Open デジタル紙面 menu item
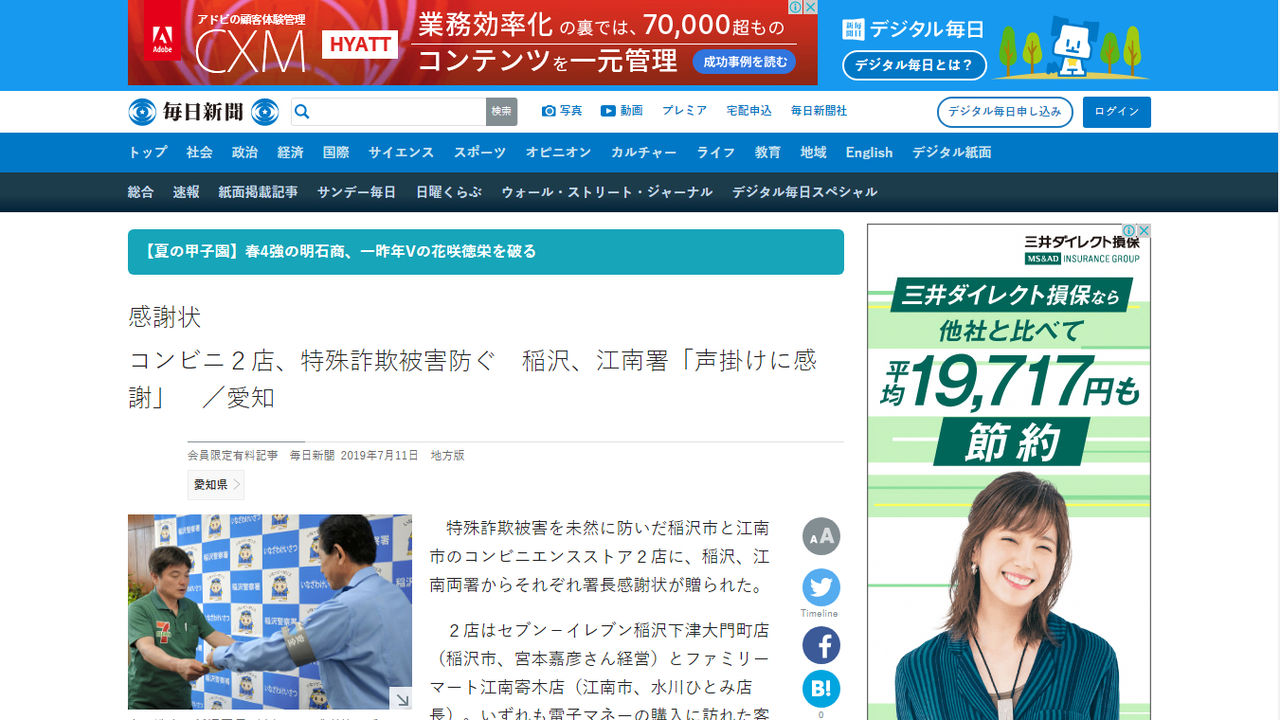 [952, 152]
